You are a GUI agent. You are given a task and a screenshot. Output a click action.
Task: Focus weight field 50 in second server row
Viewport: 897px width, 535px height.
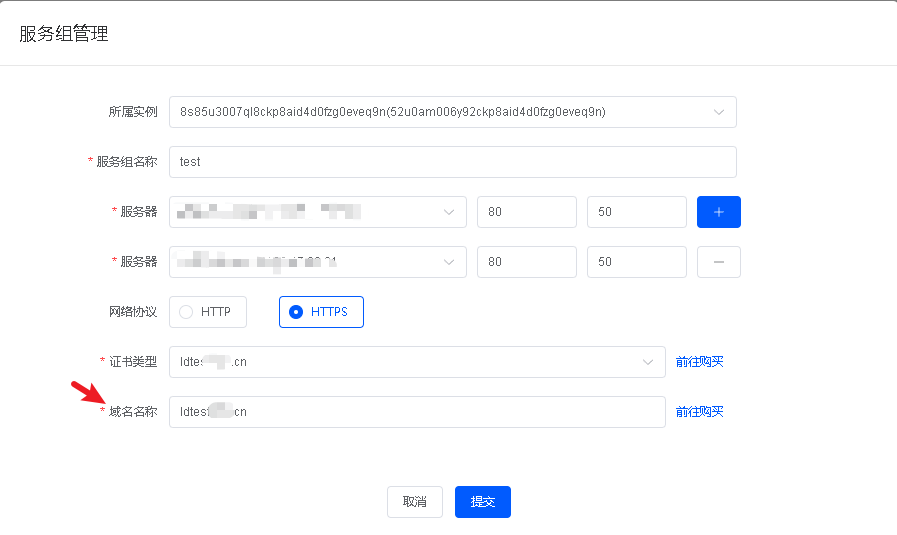pos(636,262)
